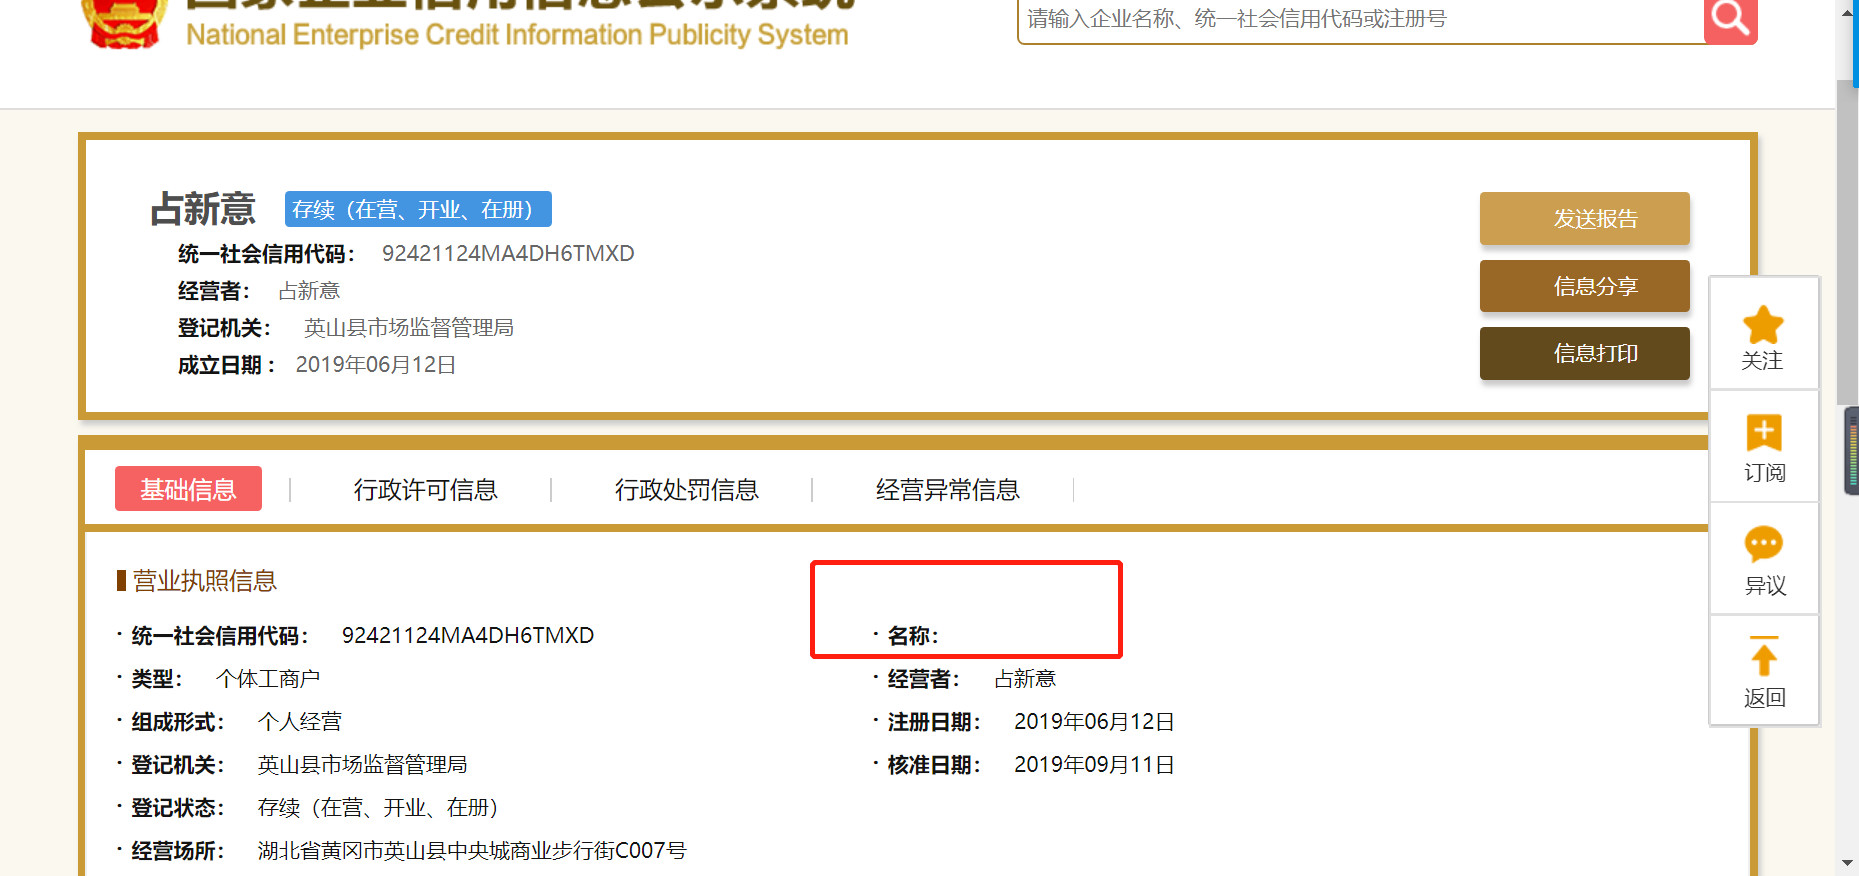
Task: Click the 异议 speech bubble icon
Action: pyautogui.click(x=1764, y=544)
